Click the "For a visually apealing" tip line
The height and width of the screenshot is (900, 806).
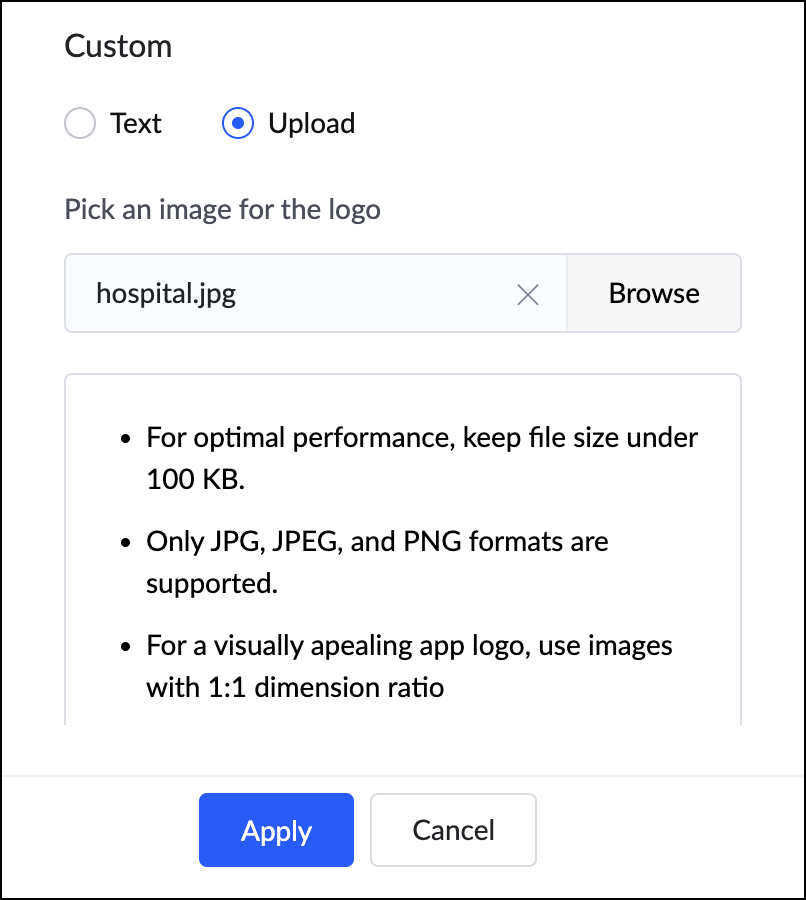(409, 646)
